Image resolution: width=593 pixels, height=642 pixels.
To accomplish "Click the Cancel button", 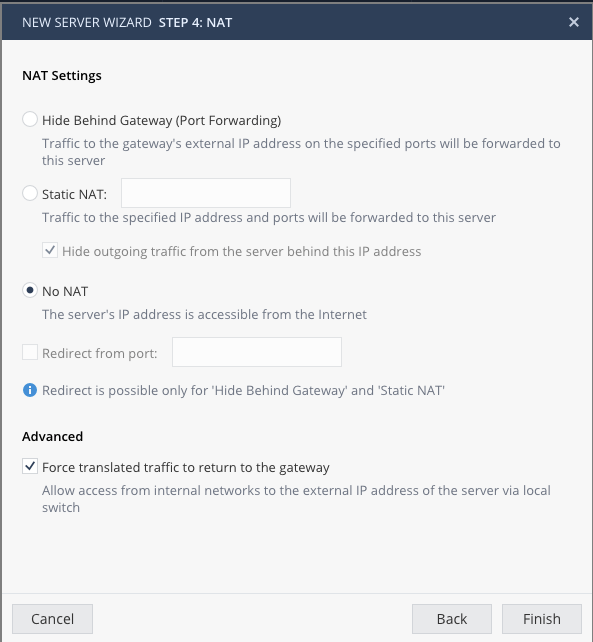I will tap(52, 619).
